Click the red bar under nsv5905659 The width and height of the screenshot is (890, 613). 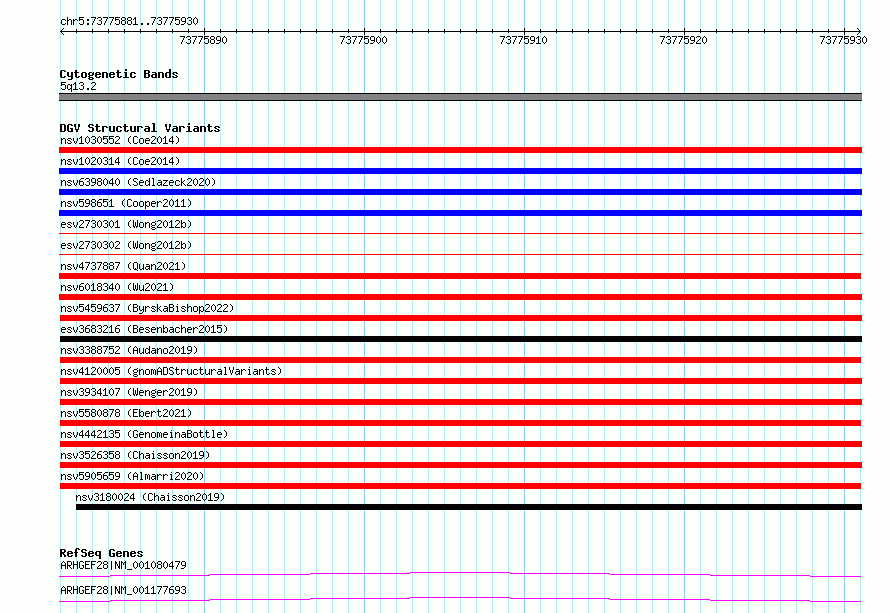click(x=460, y=486)
